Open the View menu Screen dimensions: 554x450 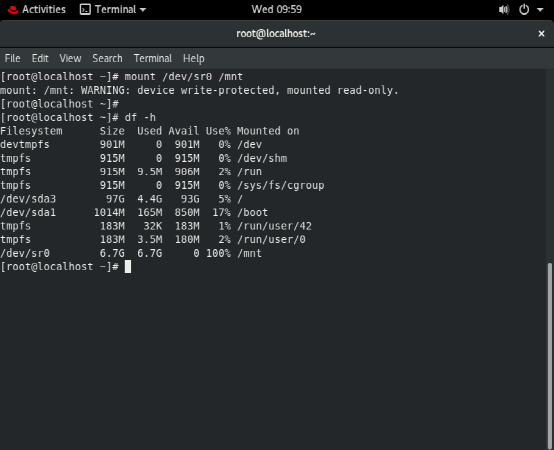pyautogui.click(x=70, y=58)
